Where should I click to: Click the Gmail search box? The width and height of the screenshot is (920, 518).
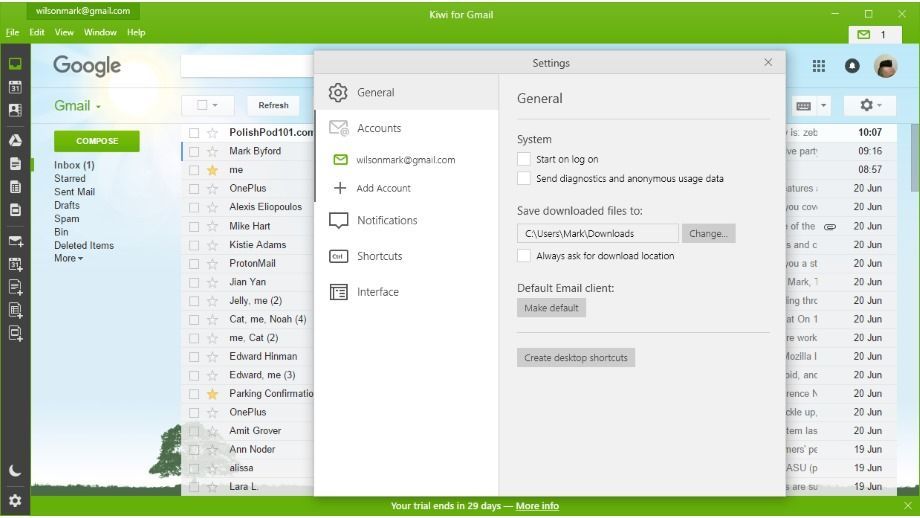[x=247, y=66]
